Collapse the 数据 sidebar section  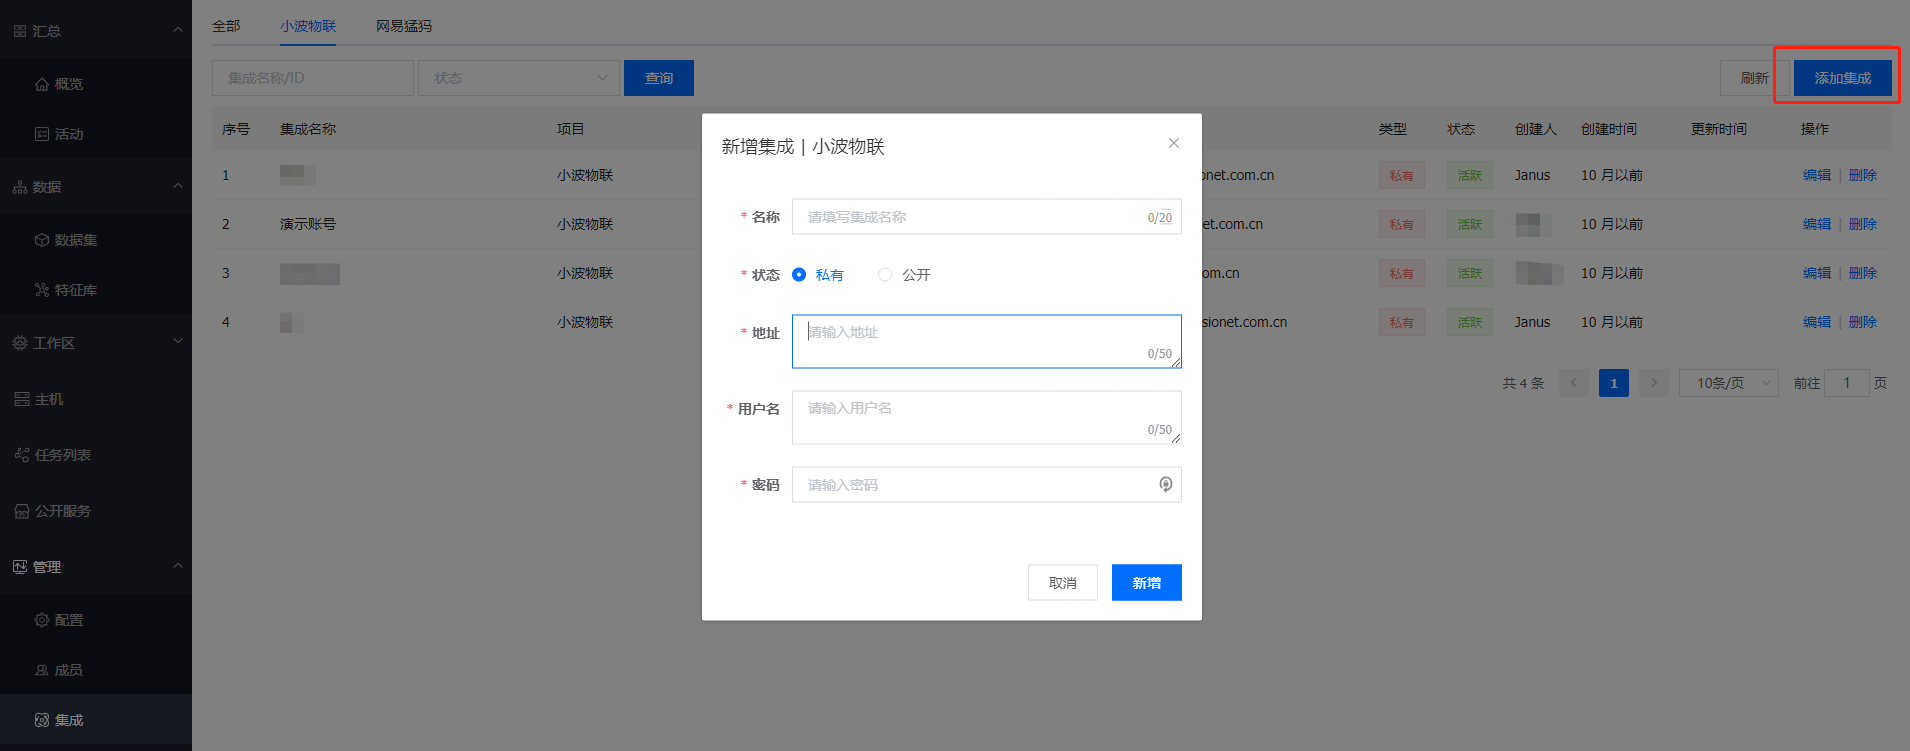coord(178,186)
